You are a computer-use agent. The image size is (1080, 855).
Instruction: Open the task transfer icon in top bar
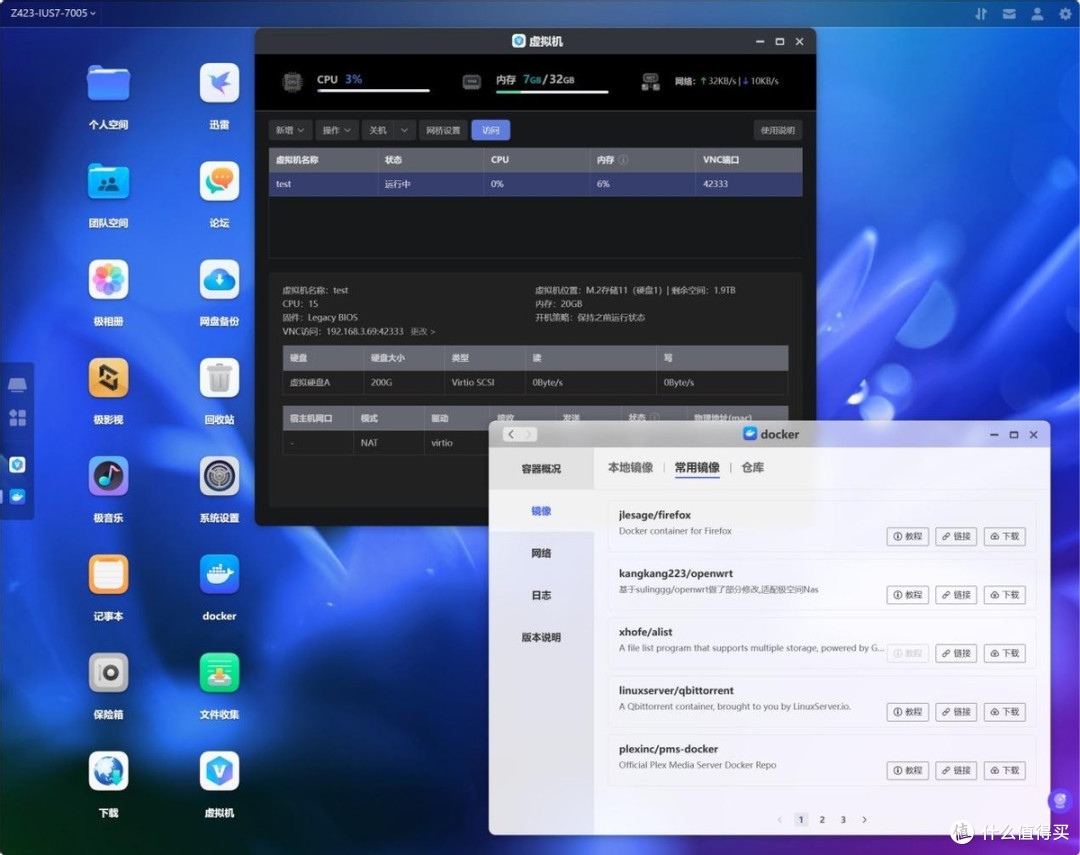coord(981,14)
